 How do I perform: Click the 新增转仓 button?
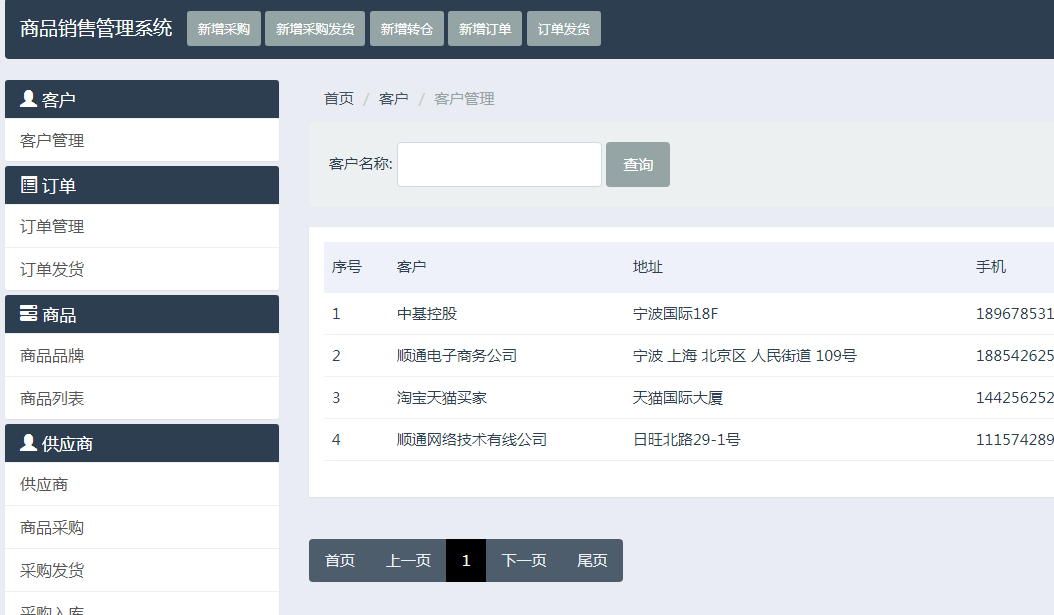point(406,29)
